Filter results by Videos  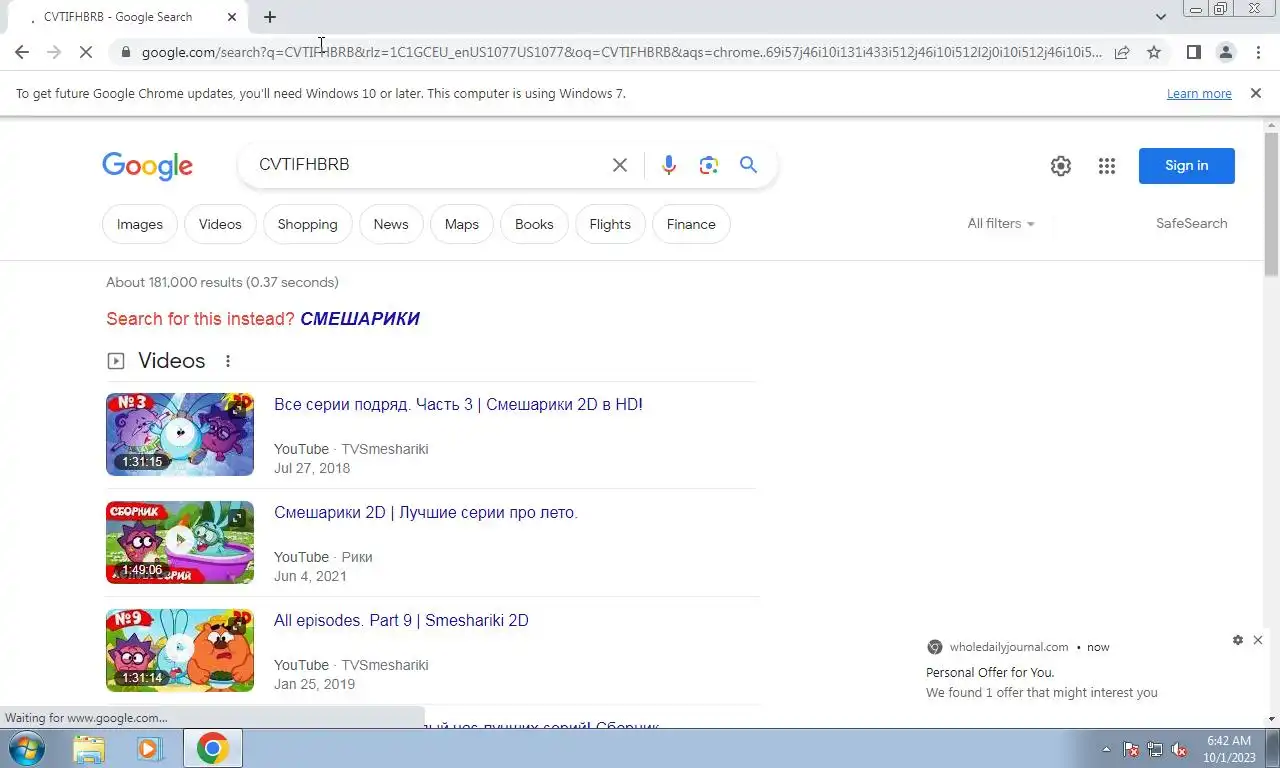click(220, 224)
